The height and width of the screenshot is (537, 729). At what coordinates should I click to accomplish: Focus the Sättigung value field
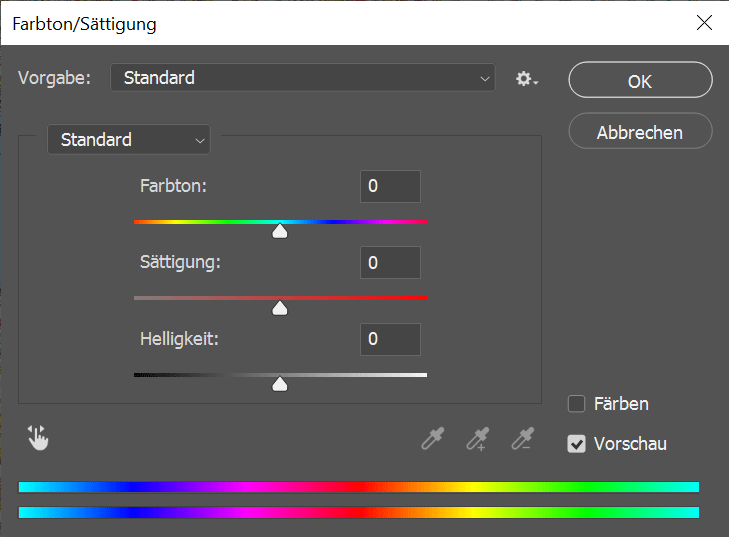point(391,263)
